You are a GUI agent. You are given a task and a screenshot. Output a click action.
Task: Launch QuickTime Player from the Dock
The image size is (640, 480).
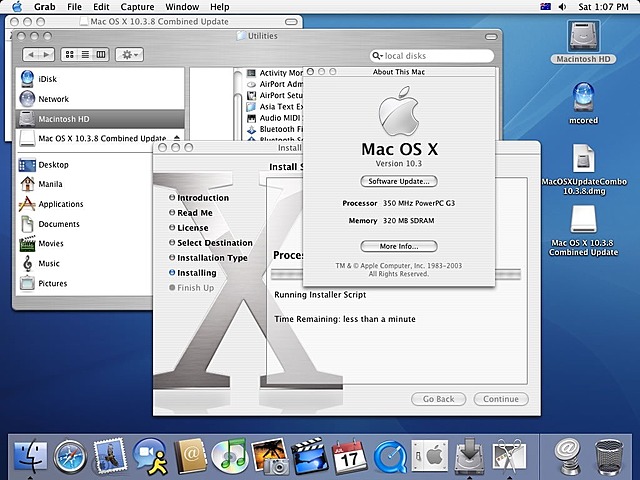(390, 457)
